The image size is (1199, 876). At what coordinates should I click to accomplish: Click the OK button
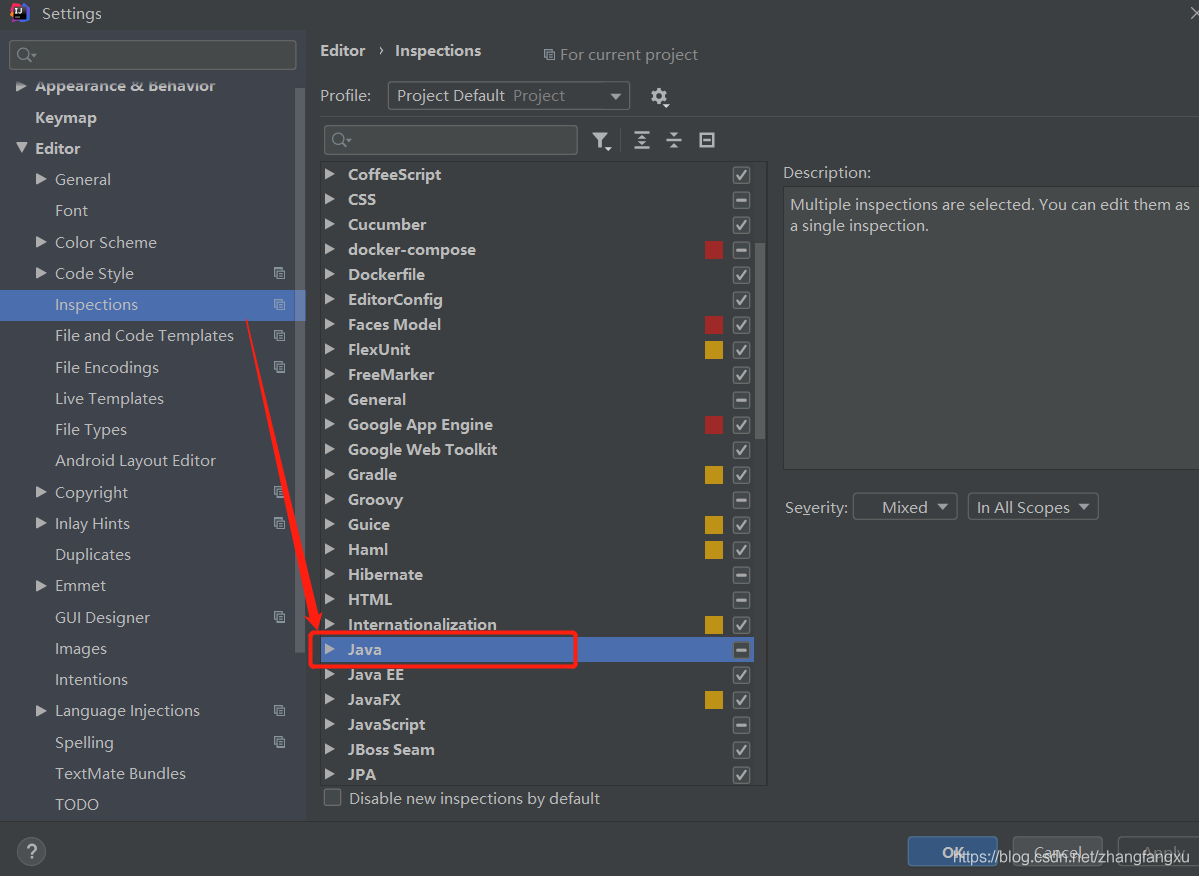[953, 852]
